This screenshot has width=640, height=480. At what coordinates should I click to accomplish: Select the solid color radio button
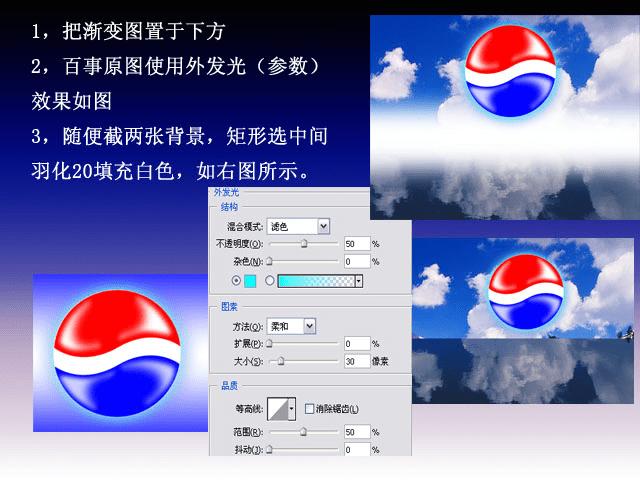[236, 281]
